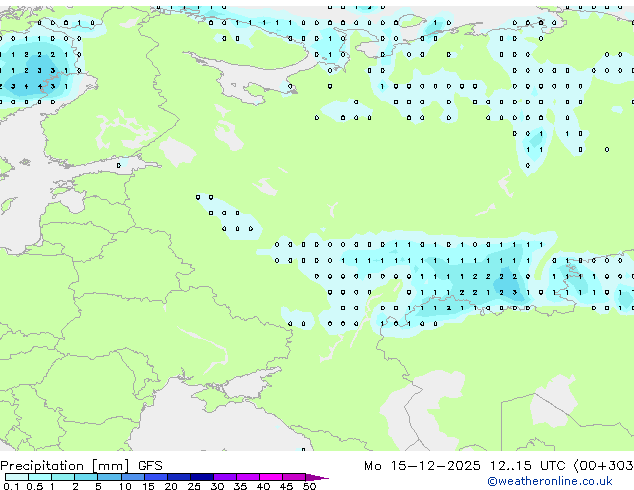Click the 0.1–0.5 mm palest legend swatch
Image resolution: width=634 pixels, height=490 pixels.
pos(17,477)
